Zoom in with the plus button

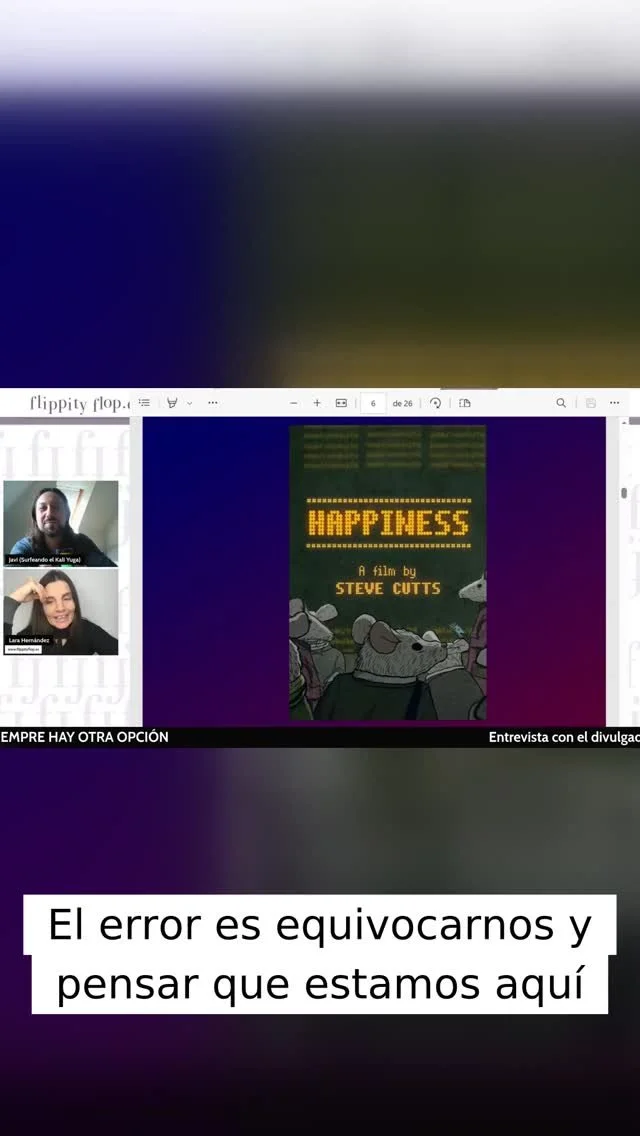(x=317, y=403)
